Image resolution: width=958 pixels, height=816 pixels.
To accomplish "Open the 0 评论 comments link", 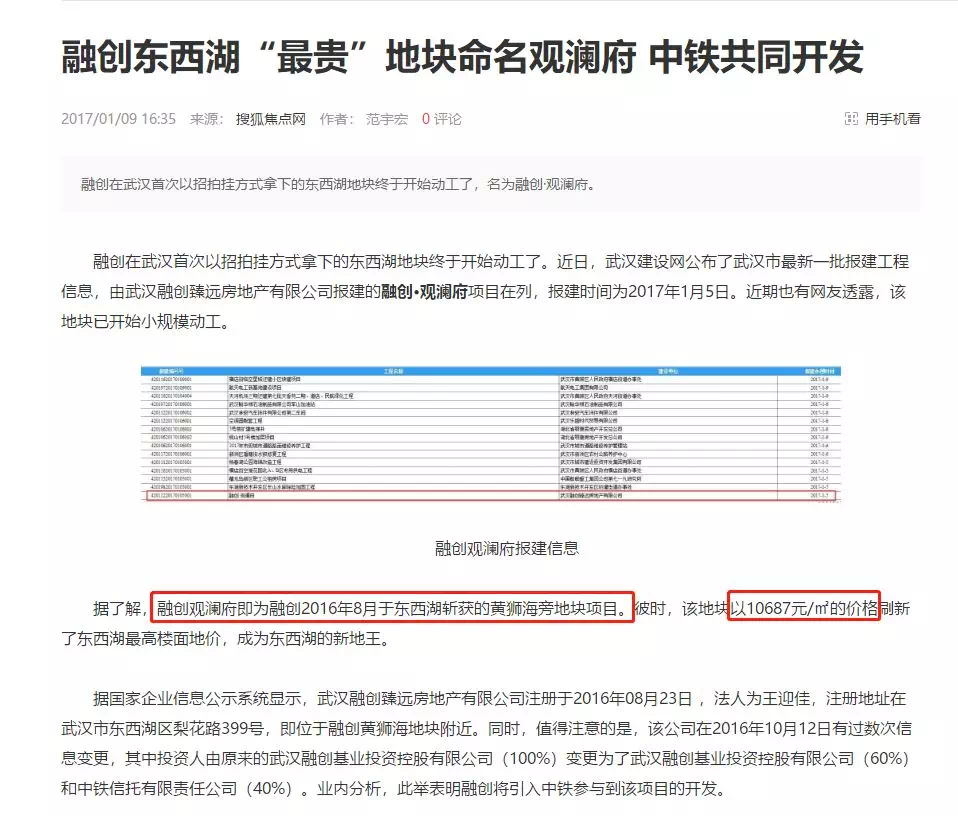I will click(x=441, y=119).
